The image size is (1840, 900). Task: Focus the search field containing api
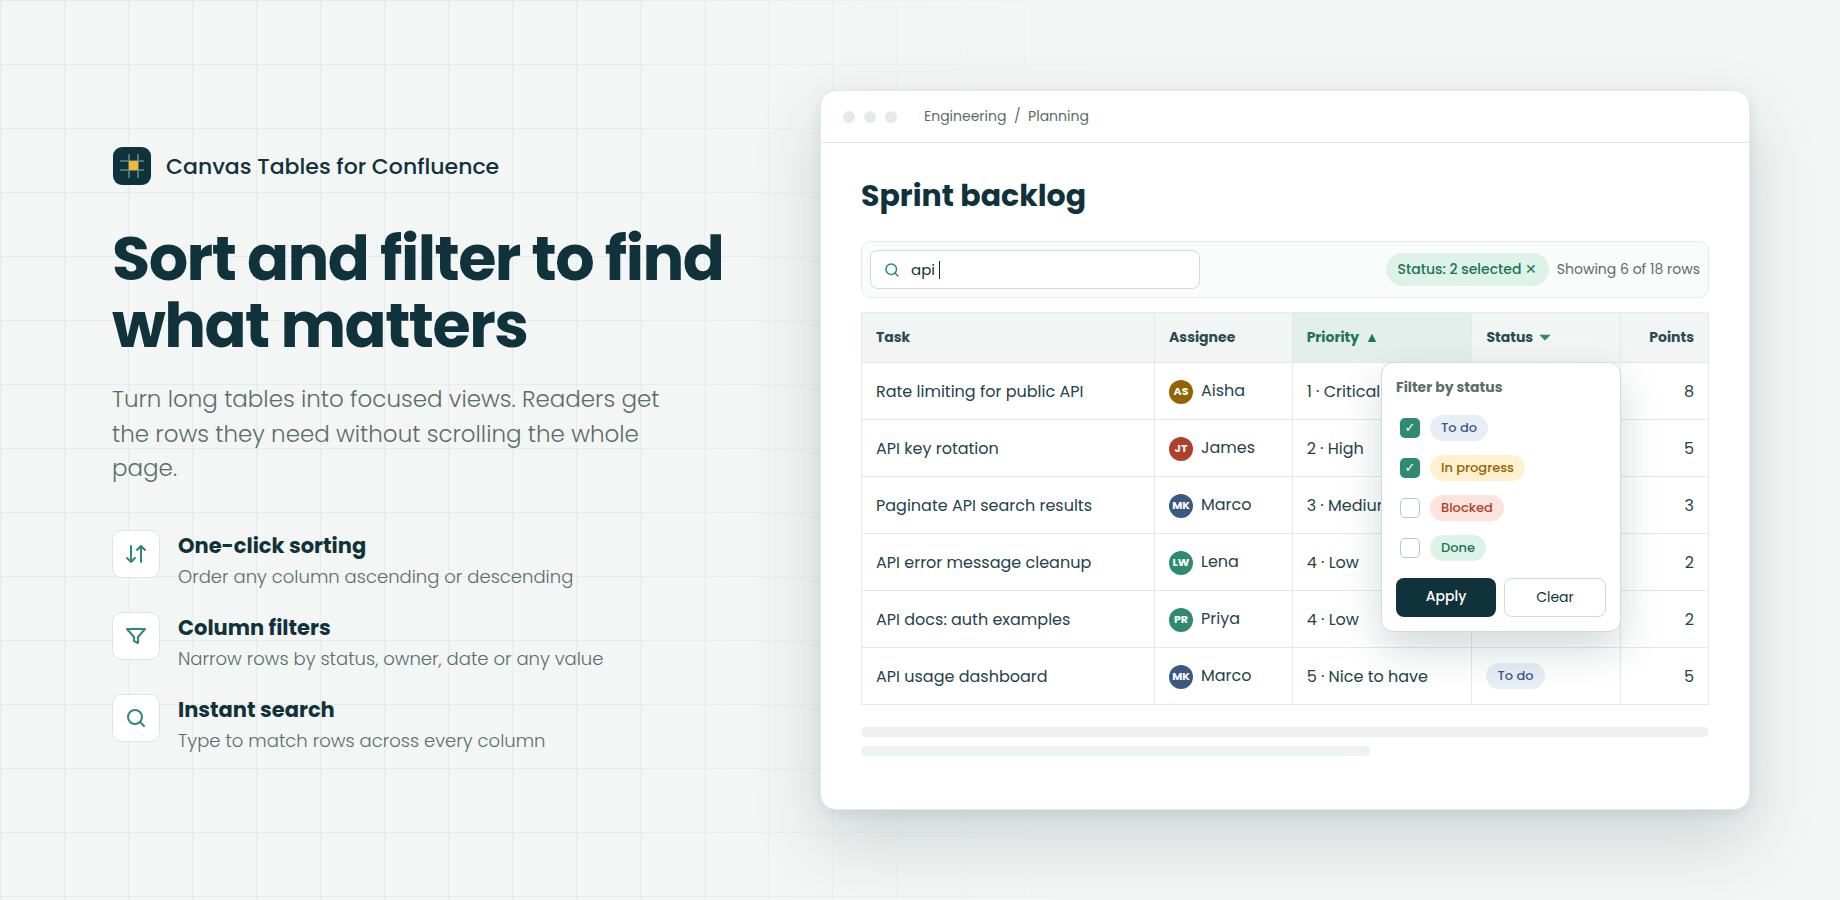(1035, 270)
